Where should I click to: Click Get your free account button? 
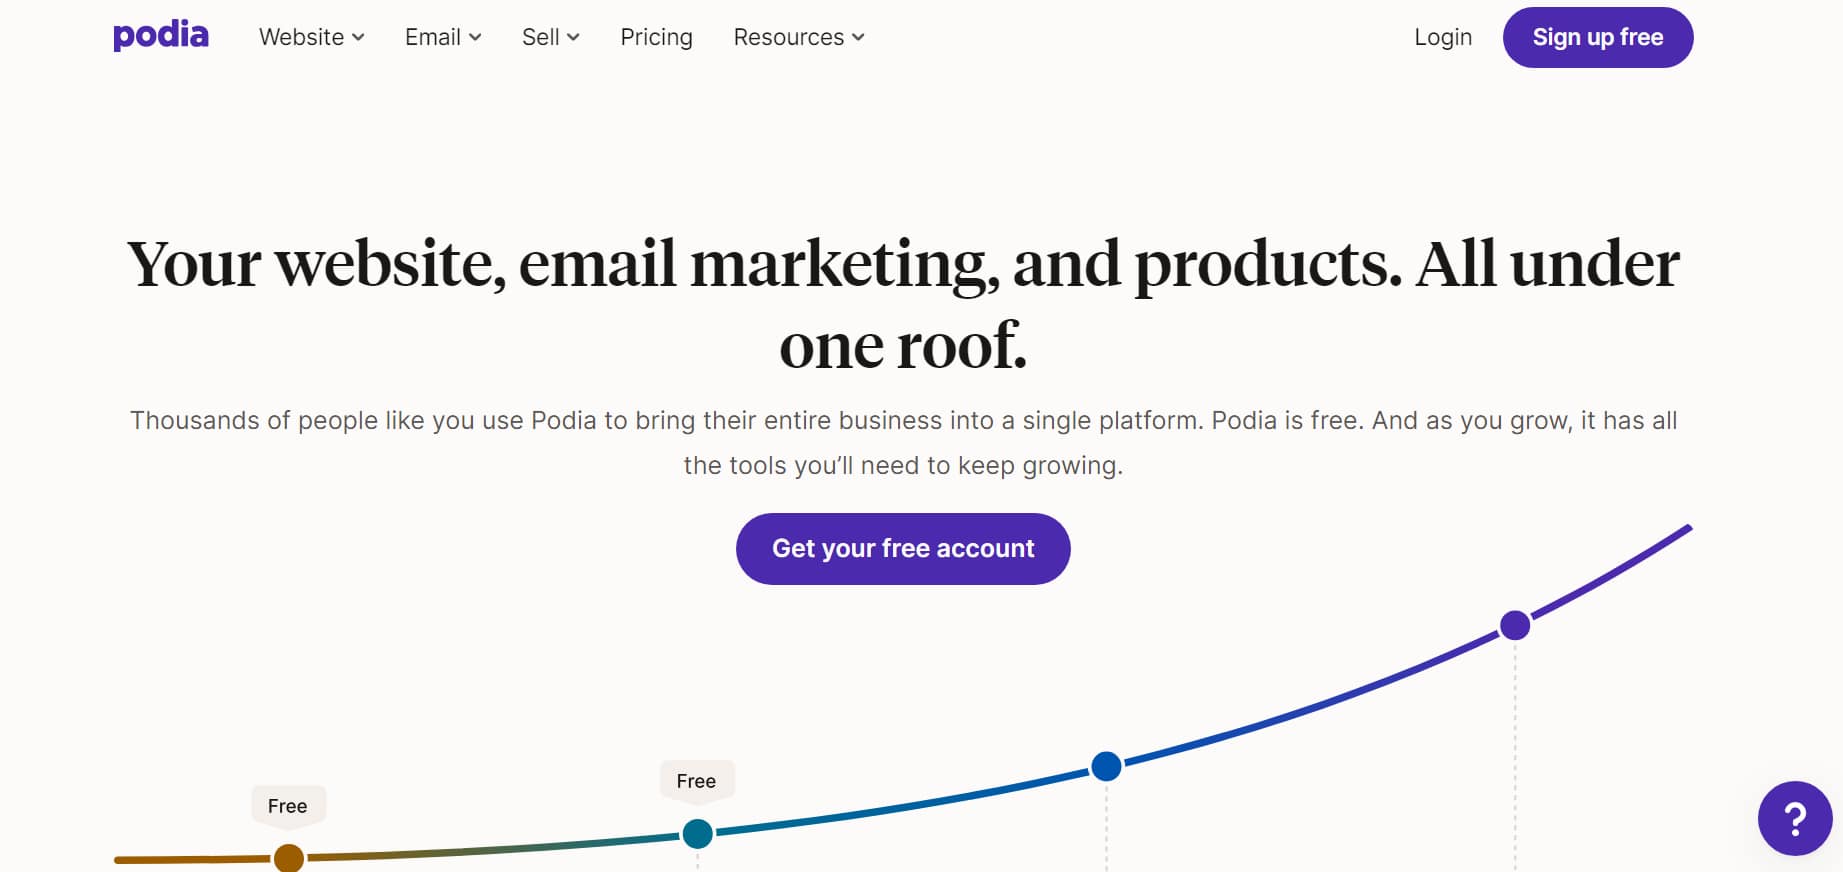903,549
